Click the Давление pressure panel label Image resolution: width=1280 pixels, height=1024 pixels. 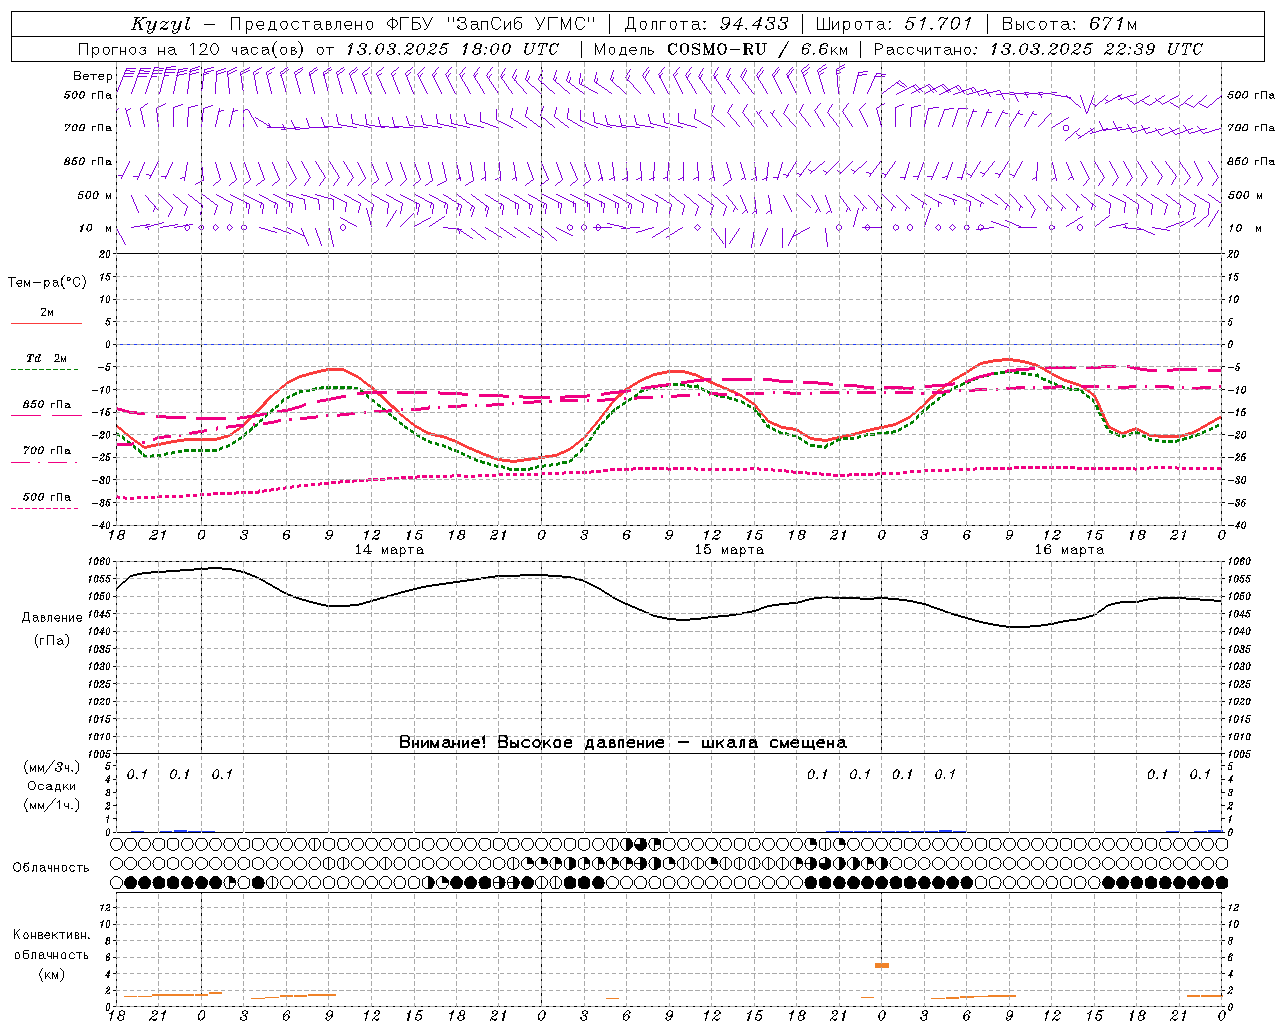52,618
